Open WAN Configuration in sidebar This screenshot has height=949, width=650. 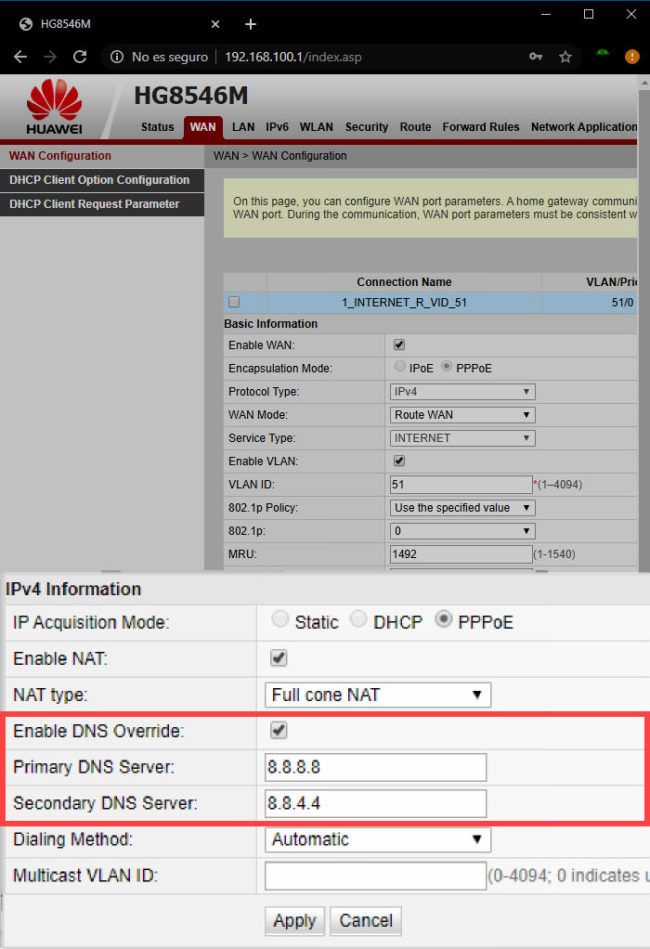tap(102, 156)
